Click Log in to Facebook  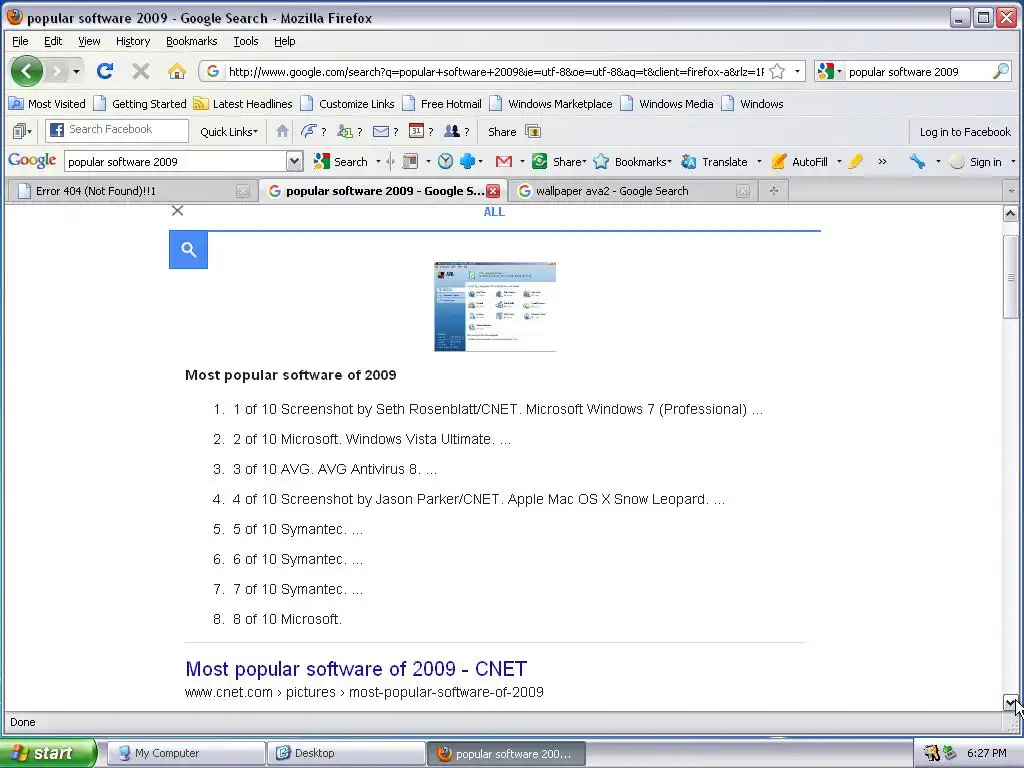click(x=965, y=131)
